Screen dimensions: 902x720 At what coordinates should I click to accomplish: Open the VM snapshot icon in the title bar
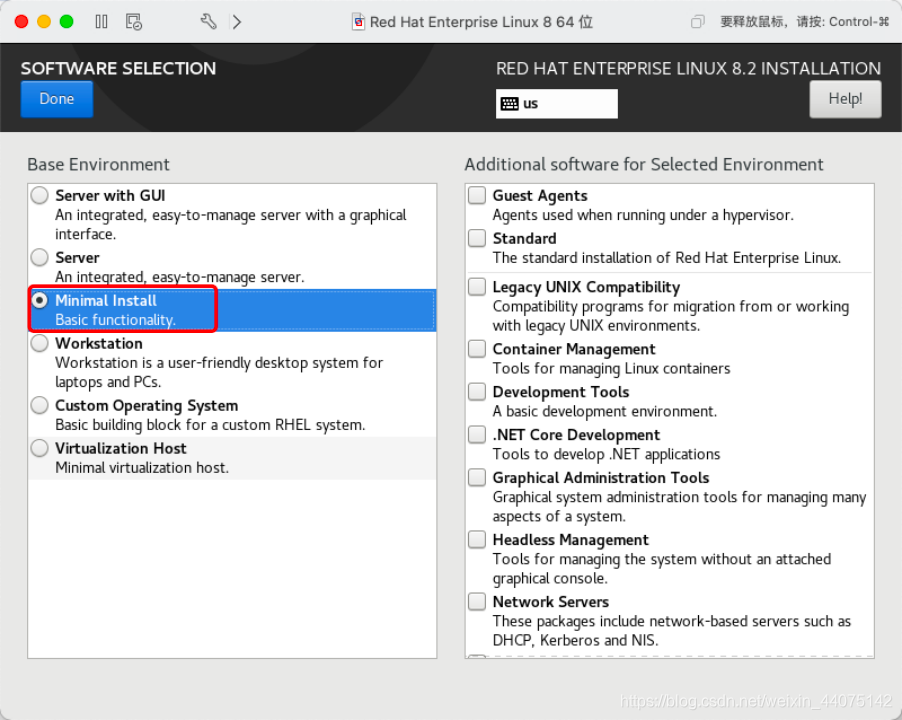(x=133, y=22)
